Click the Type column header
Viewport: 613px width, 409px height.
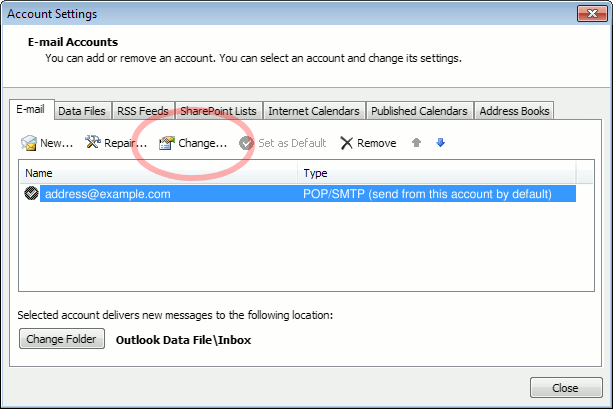pos(436,173)
